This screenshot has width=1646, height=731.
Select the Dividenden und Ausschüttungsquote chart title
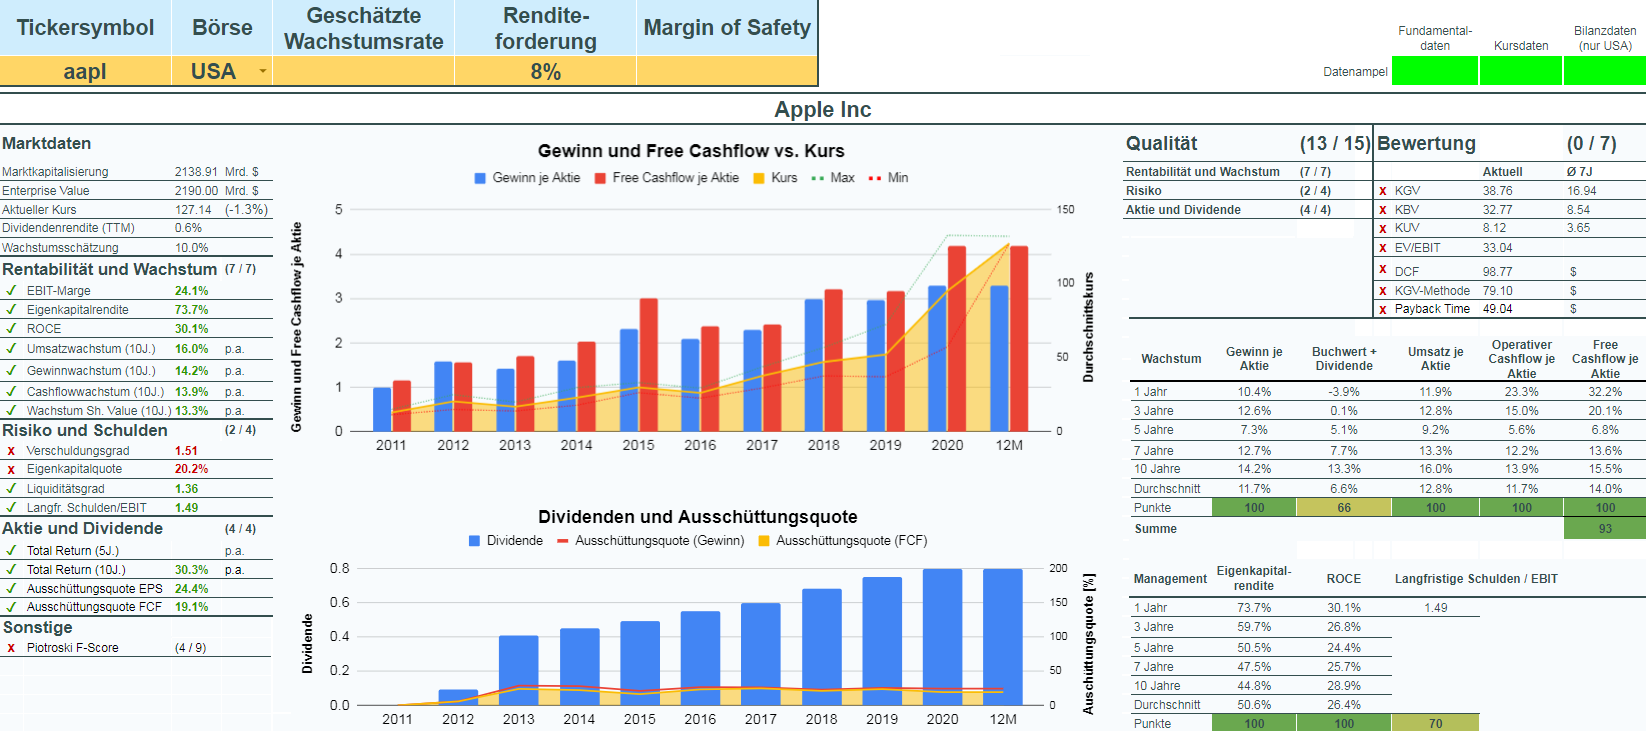pyautogui.click(x=698, y=517)
